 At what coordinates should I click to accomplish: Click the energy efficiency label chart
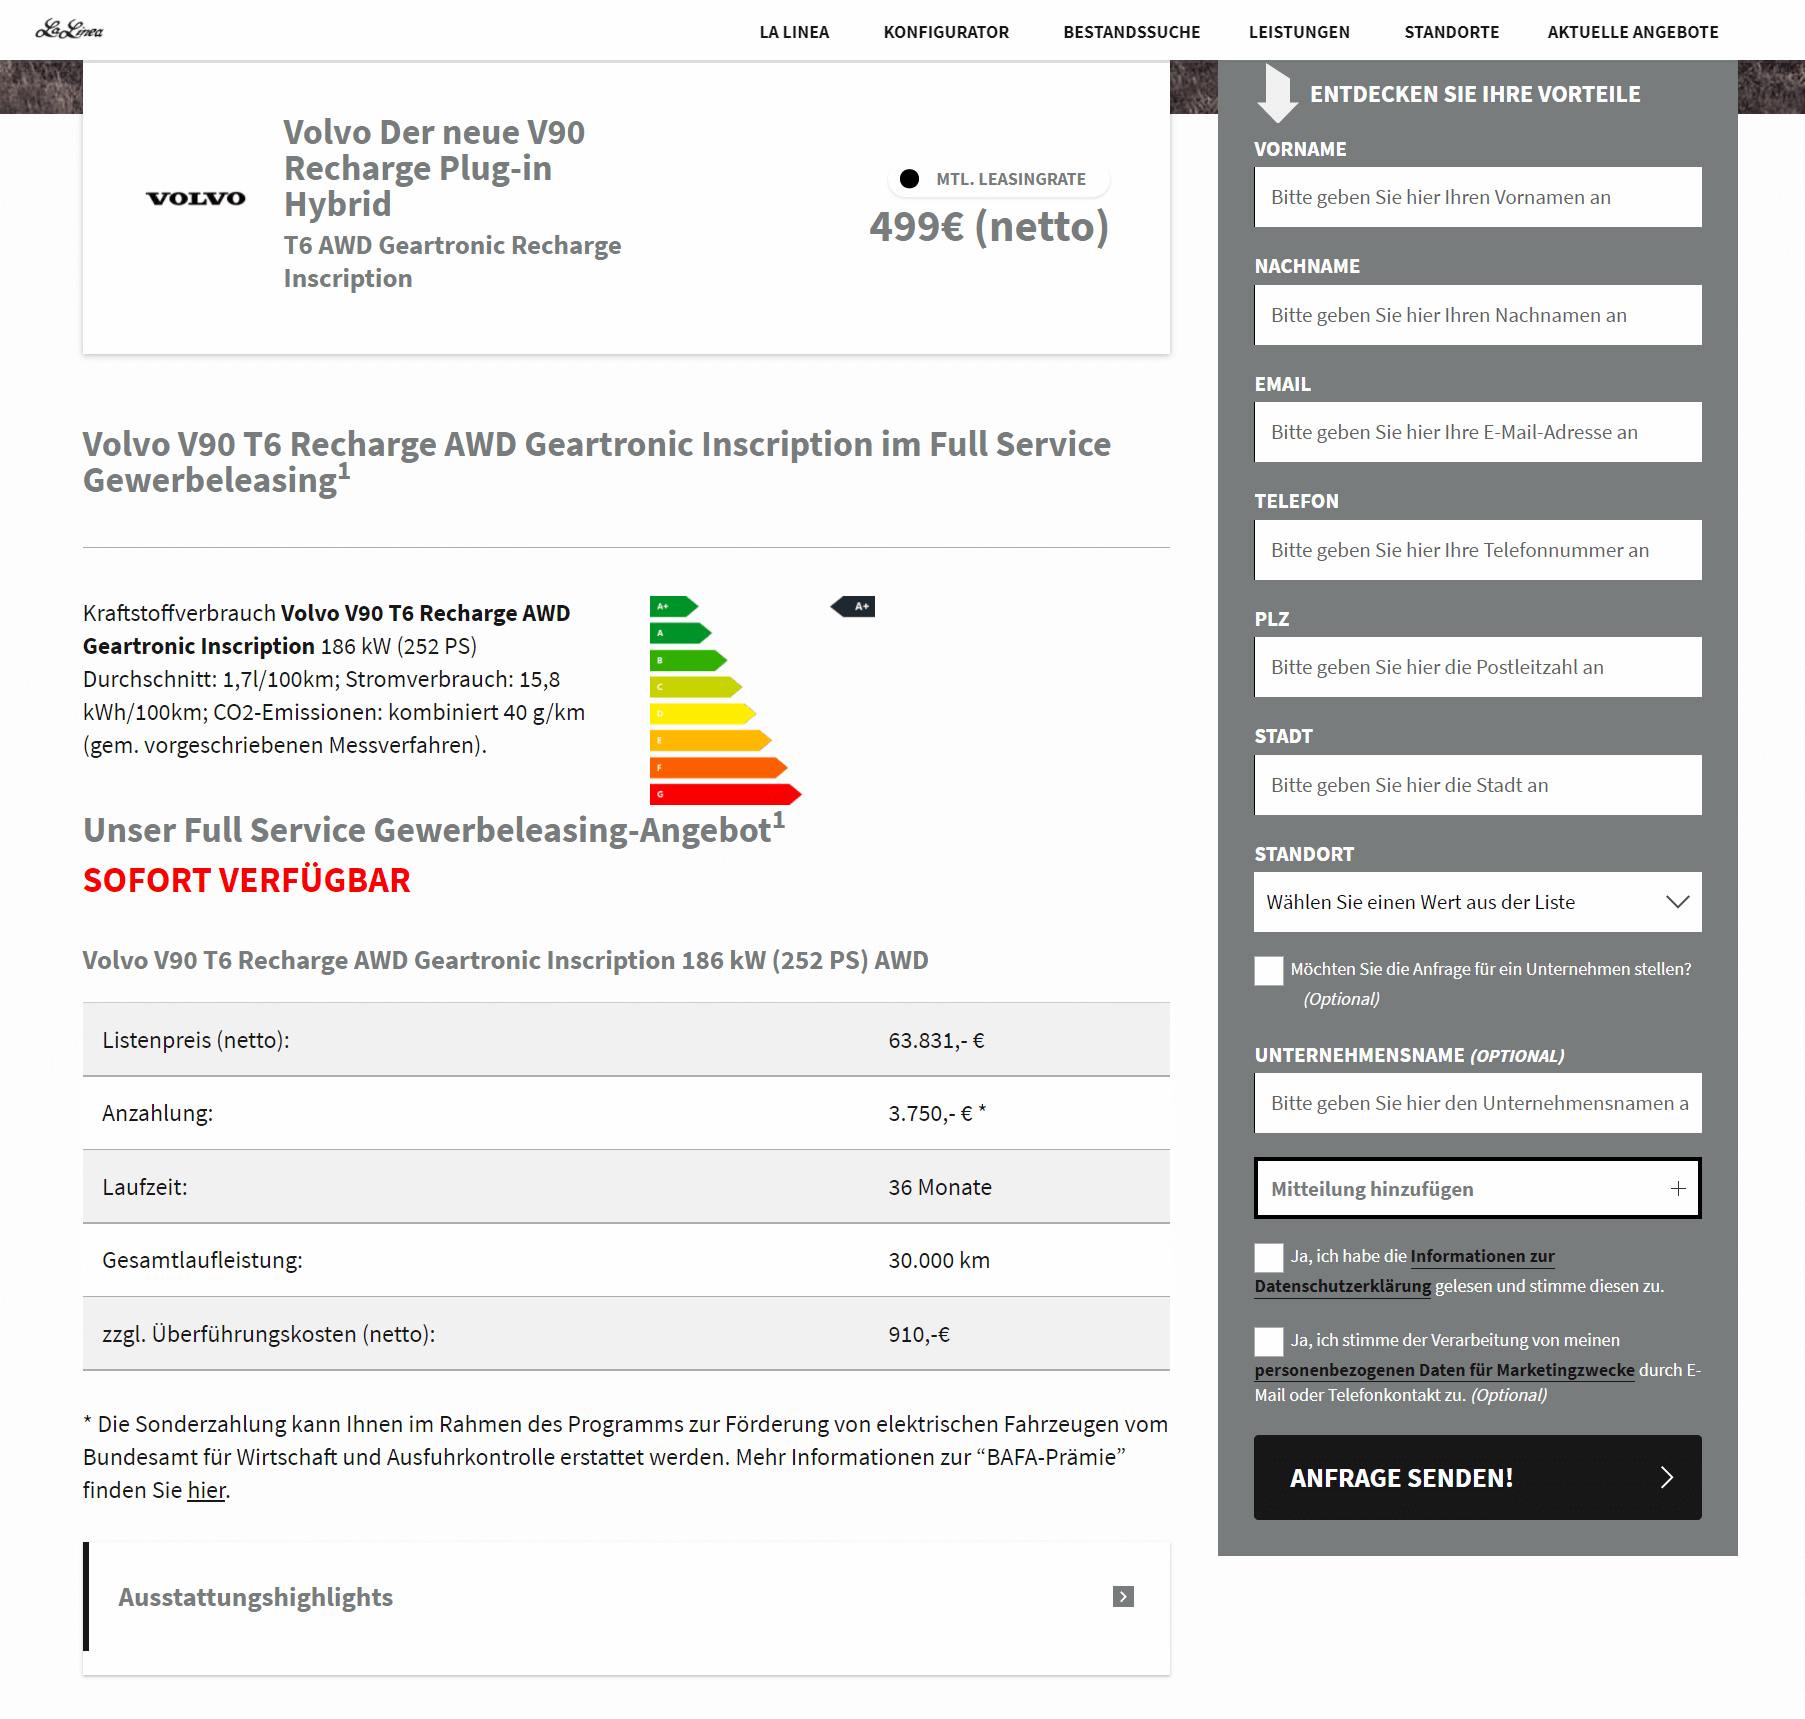pos(762,700)
